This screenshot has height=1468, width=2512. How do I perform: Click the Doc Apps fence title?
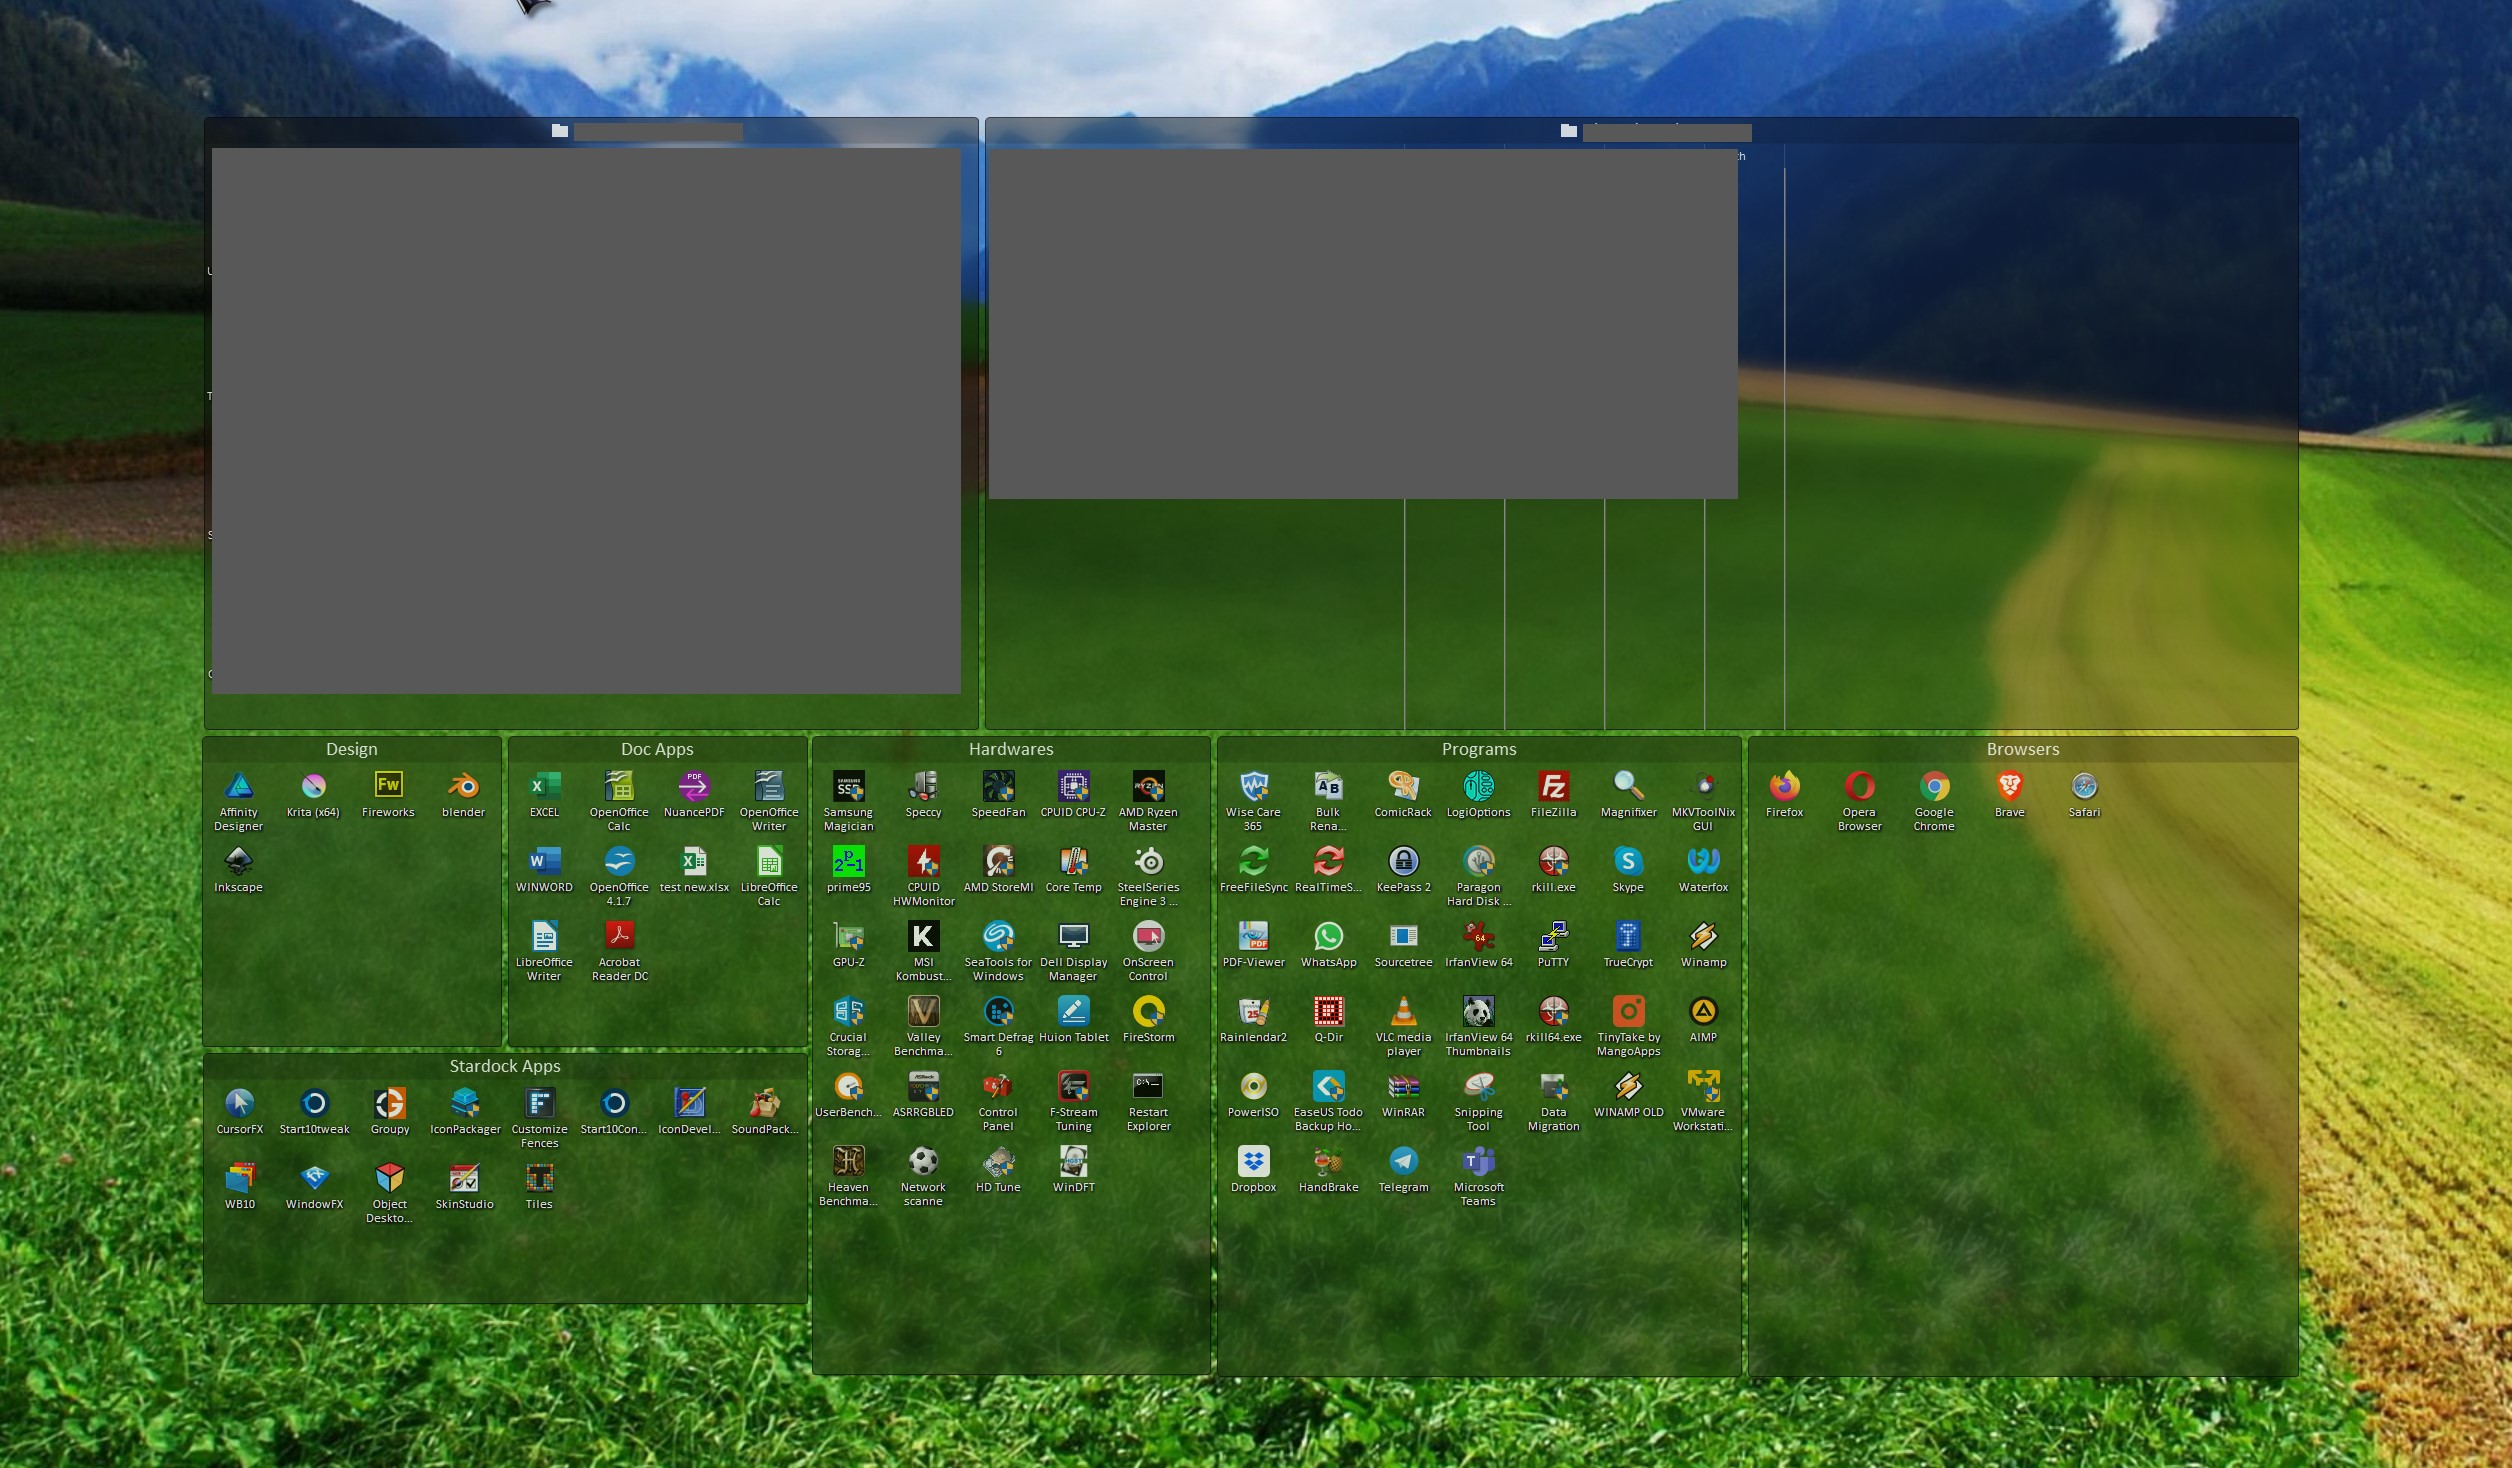click(657, 749)
